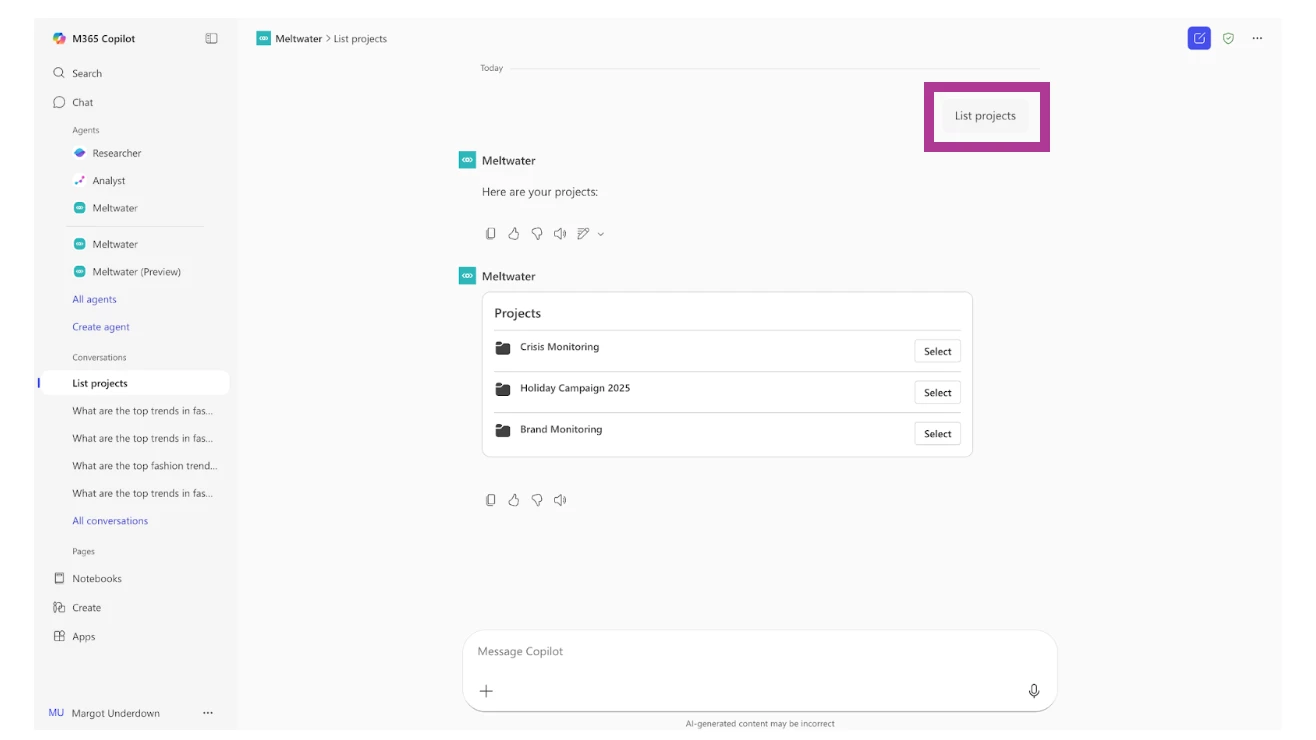Image resolution: width=1316 pixels, height=740 pixels.
Task: Click the Create agent link
Action: 101,327
